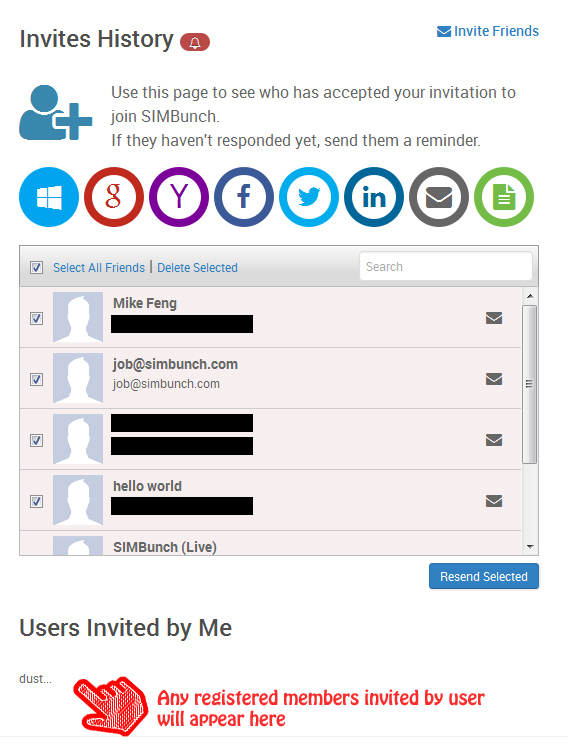
Task: Click the Delete Selected link
Action: [197, 268]
